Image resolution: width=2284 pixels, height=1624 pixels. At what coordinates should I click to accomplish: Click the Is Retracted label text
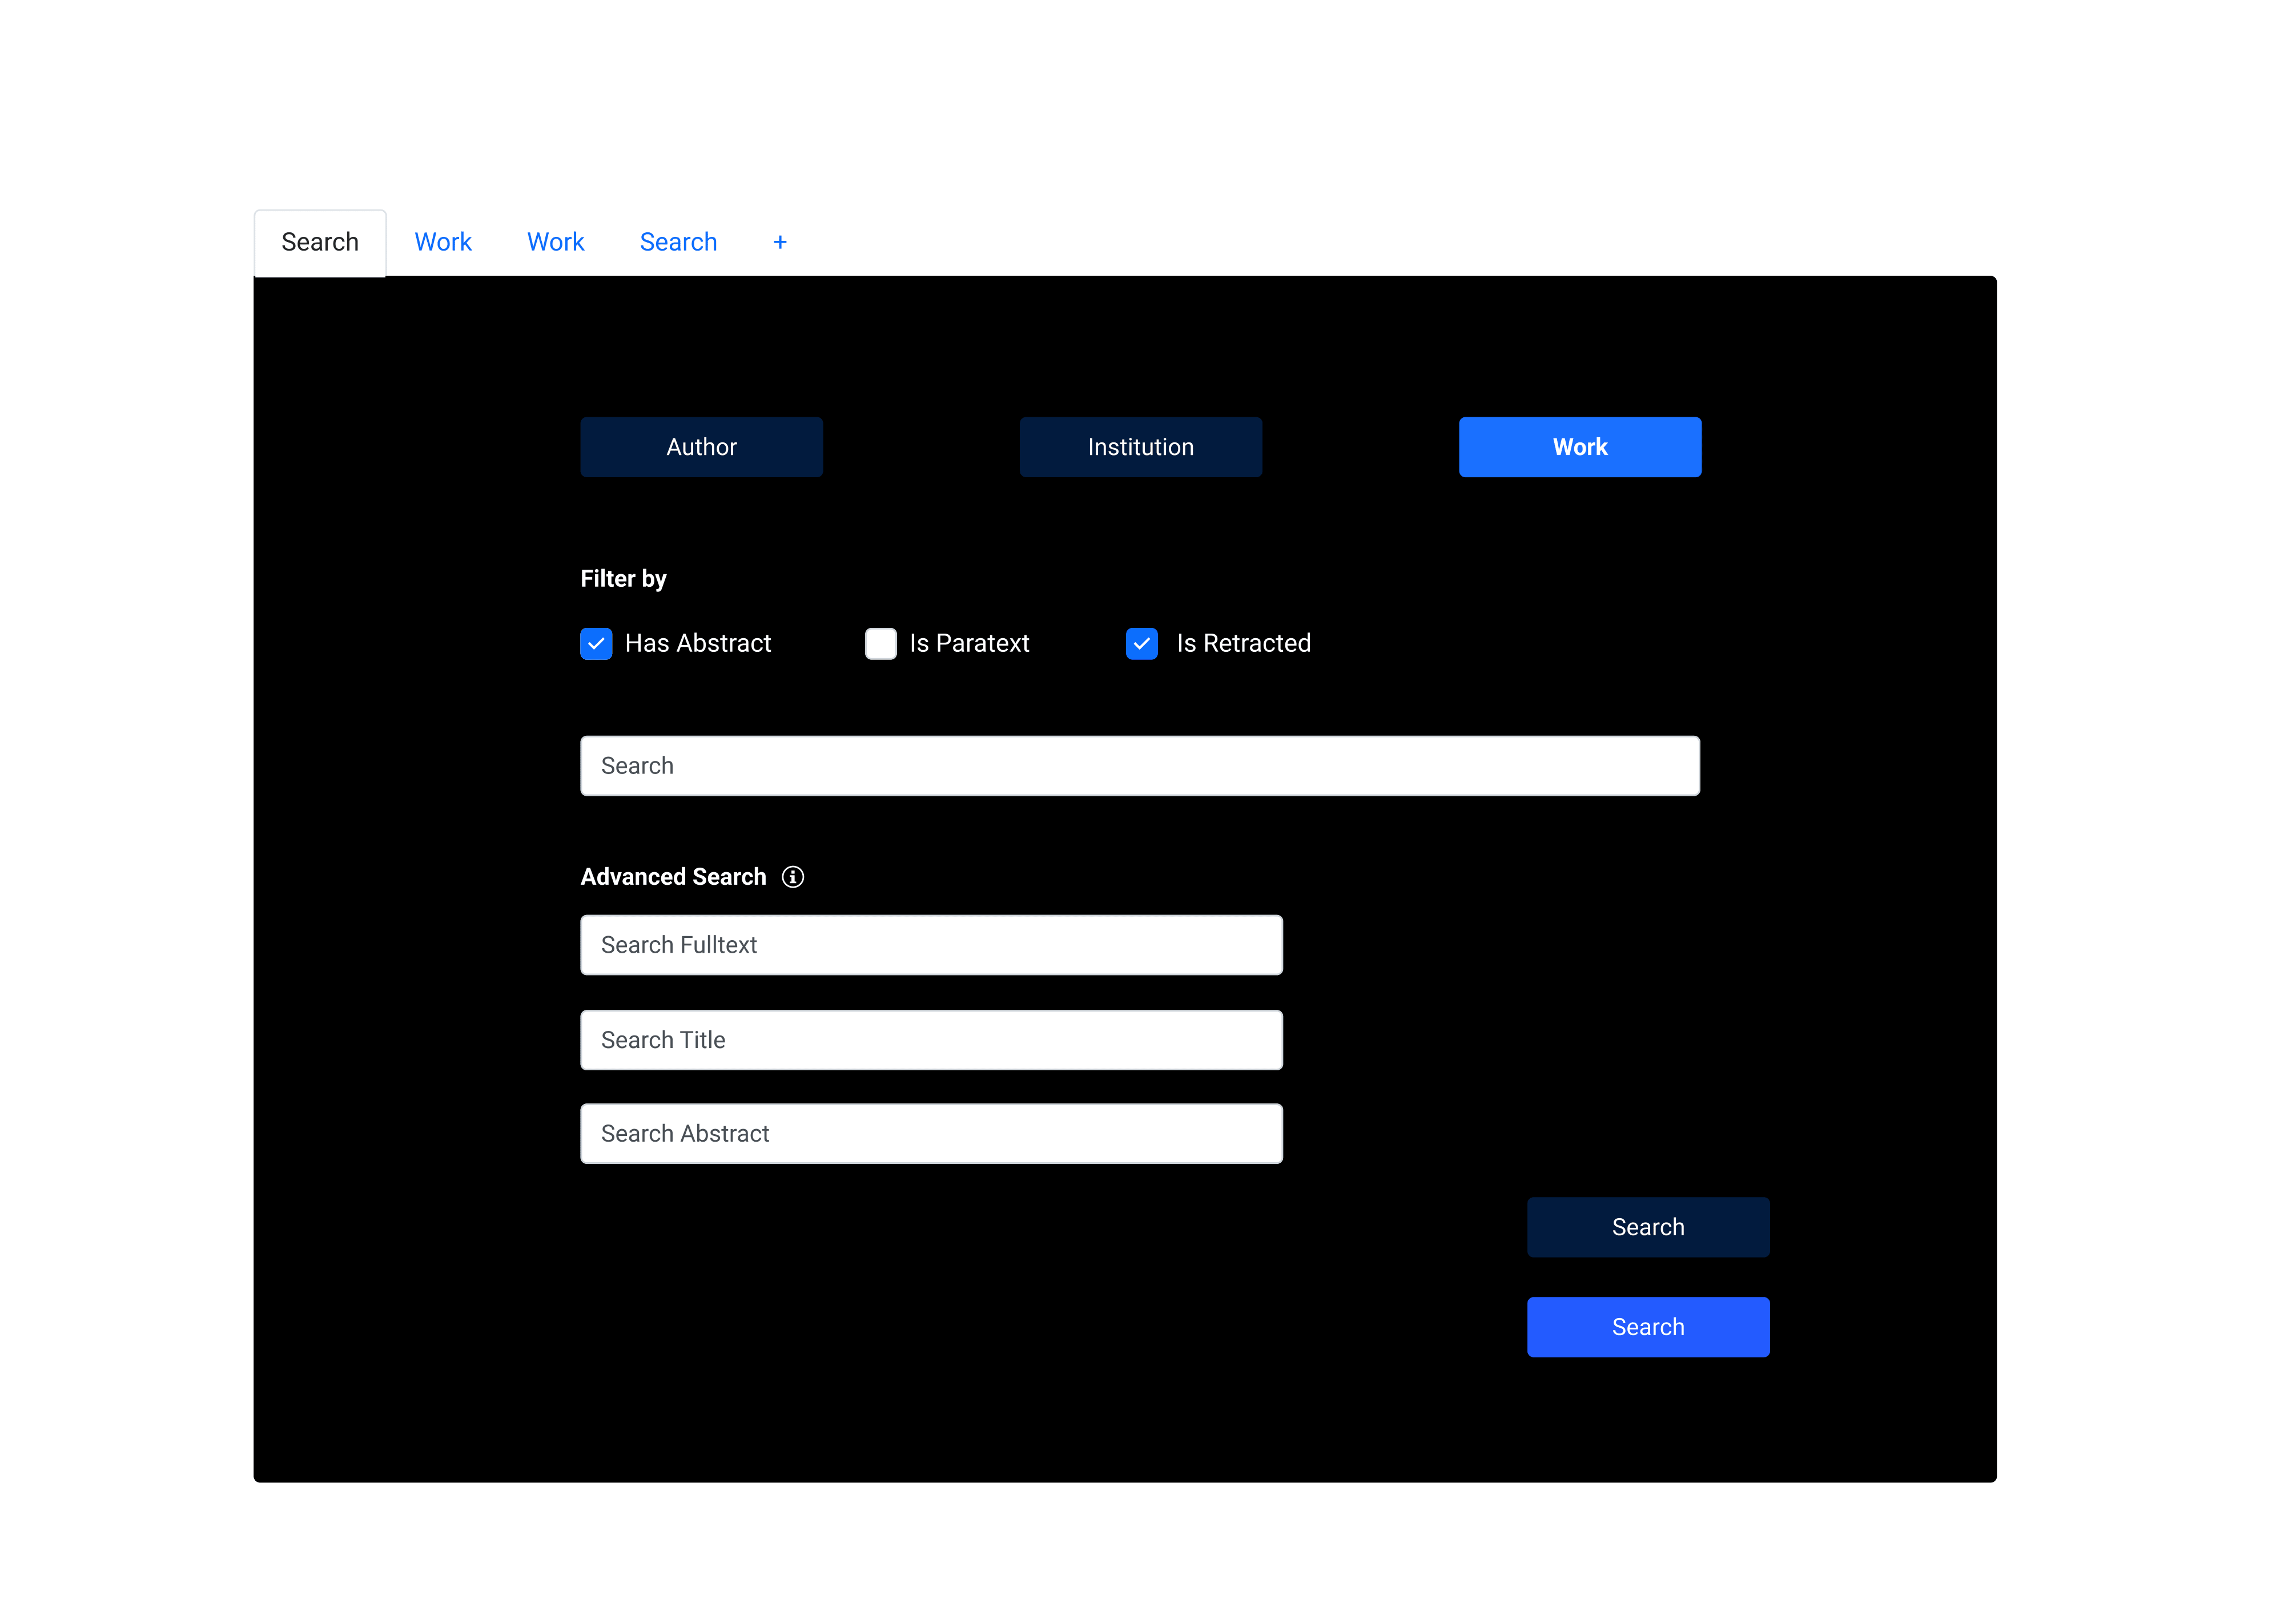pyautogui.click(x=1242, y=644)
